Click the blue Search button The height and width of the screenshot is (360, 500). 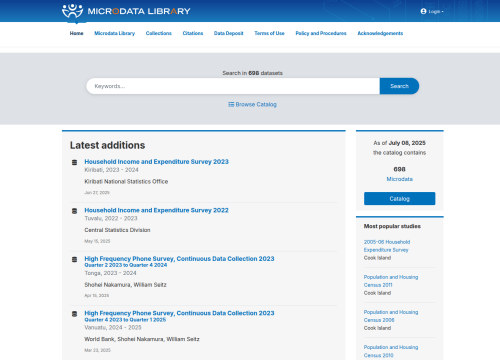tap(399, 86)
